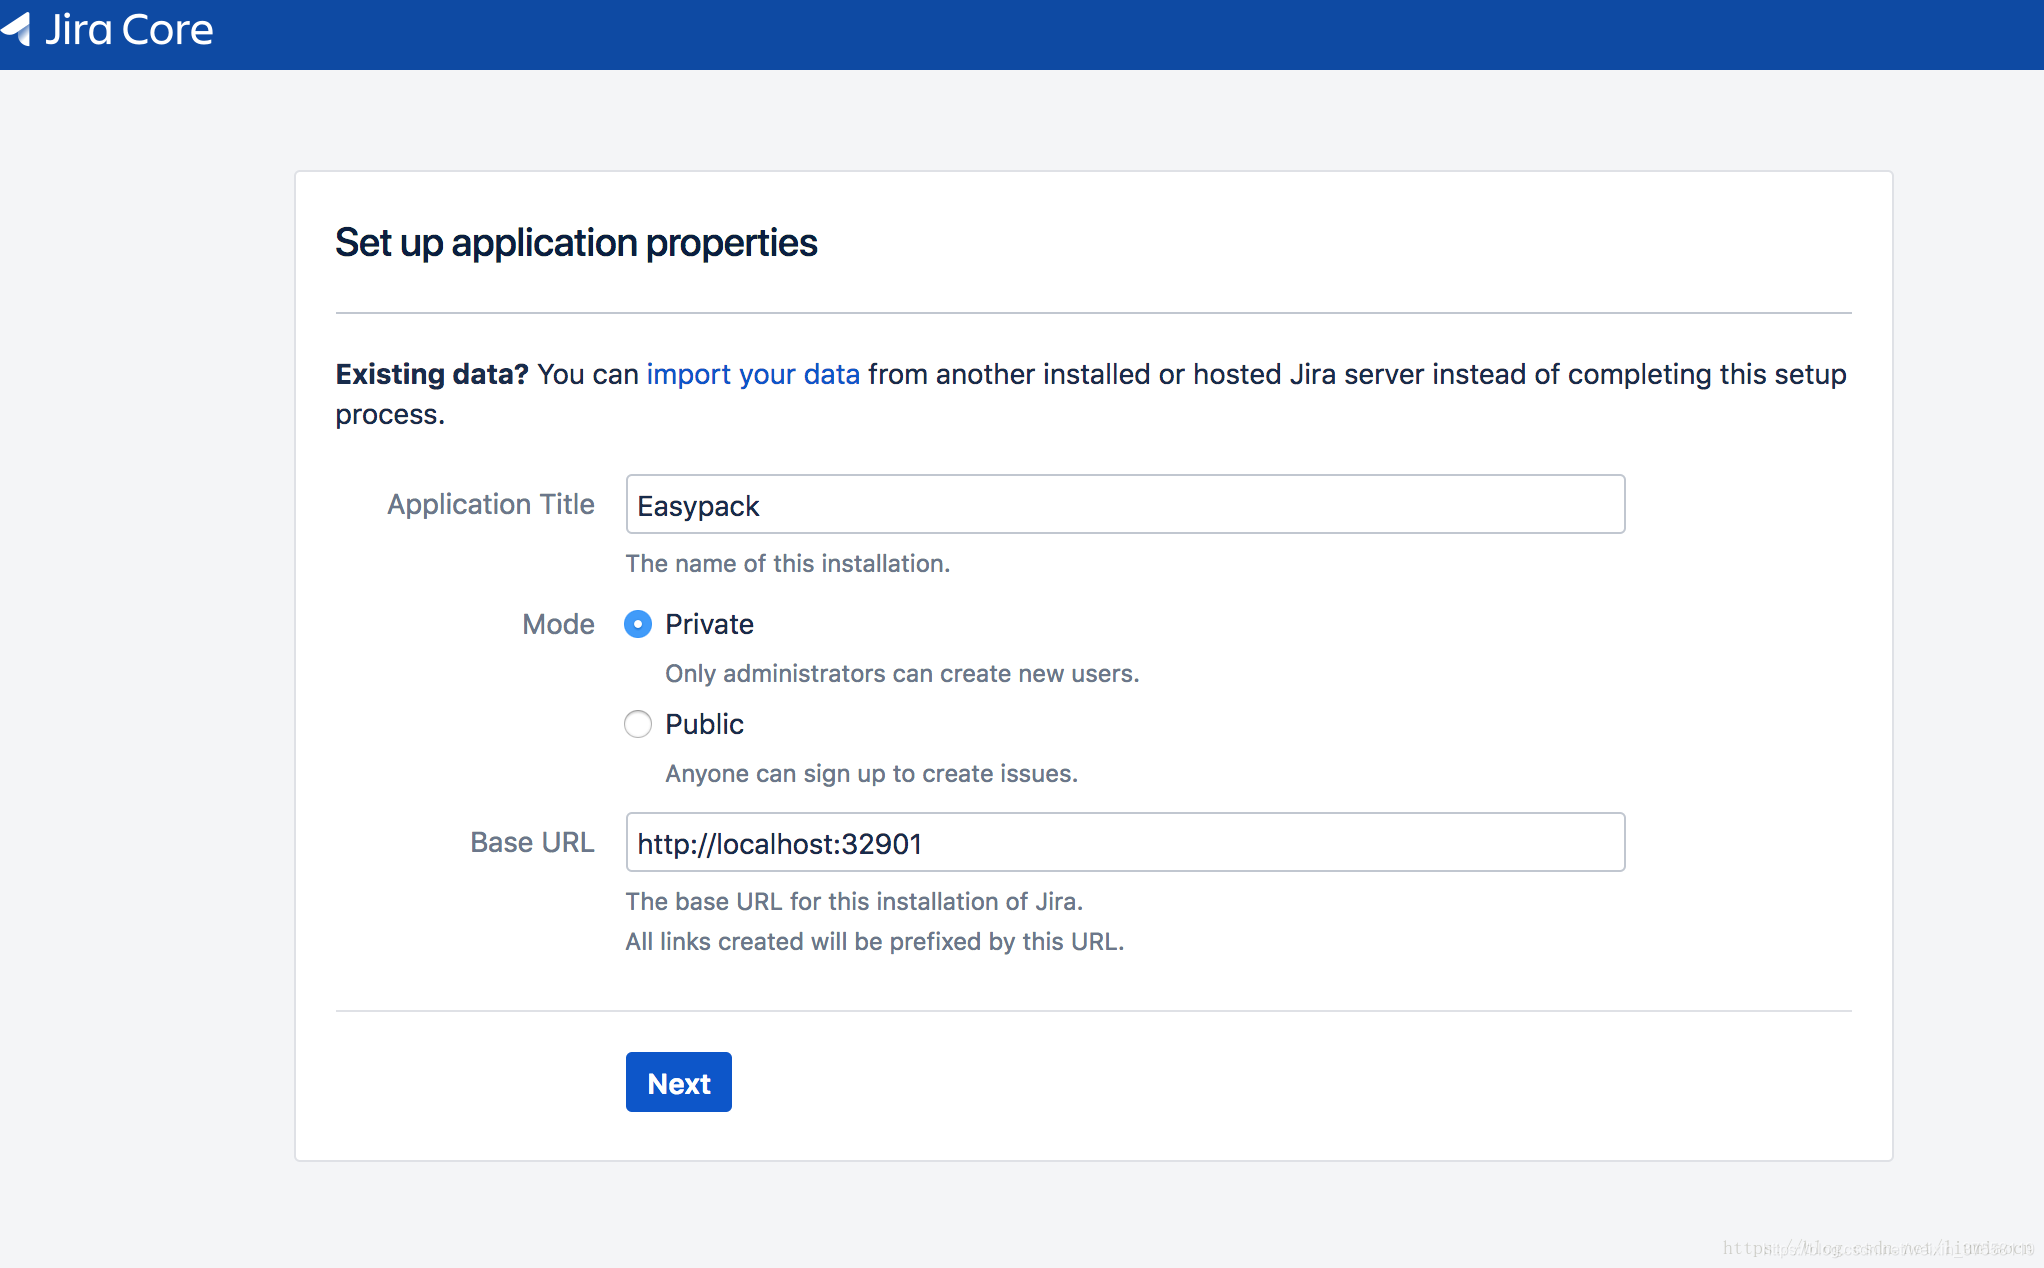Click the Base URL label

point(532,842)
